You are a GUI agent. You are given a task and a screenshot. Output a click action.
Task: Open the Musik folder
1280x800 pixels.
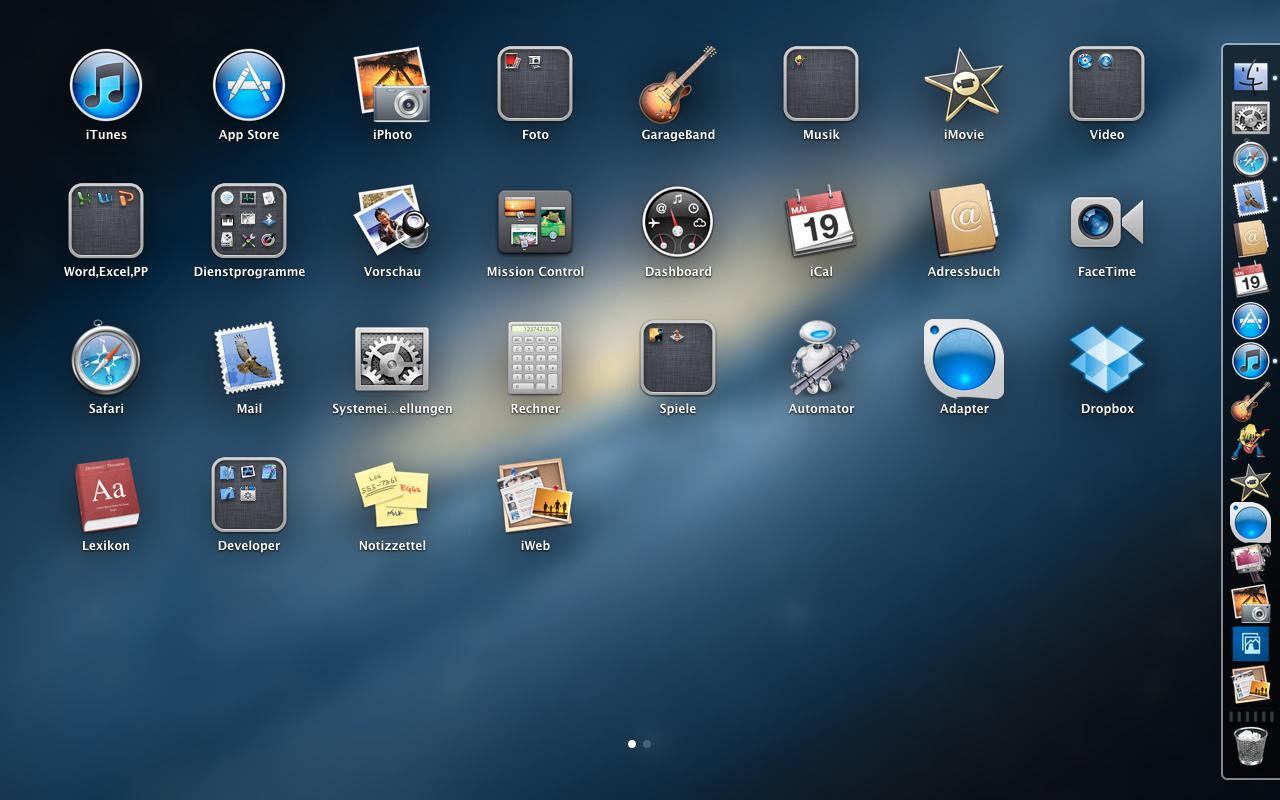(x=821, y=84)
